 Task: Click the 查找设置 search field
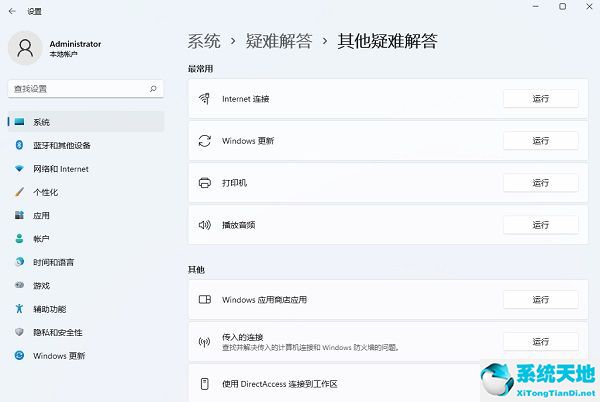[x=78, y=89]
